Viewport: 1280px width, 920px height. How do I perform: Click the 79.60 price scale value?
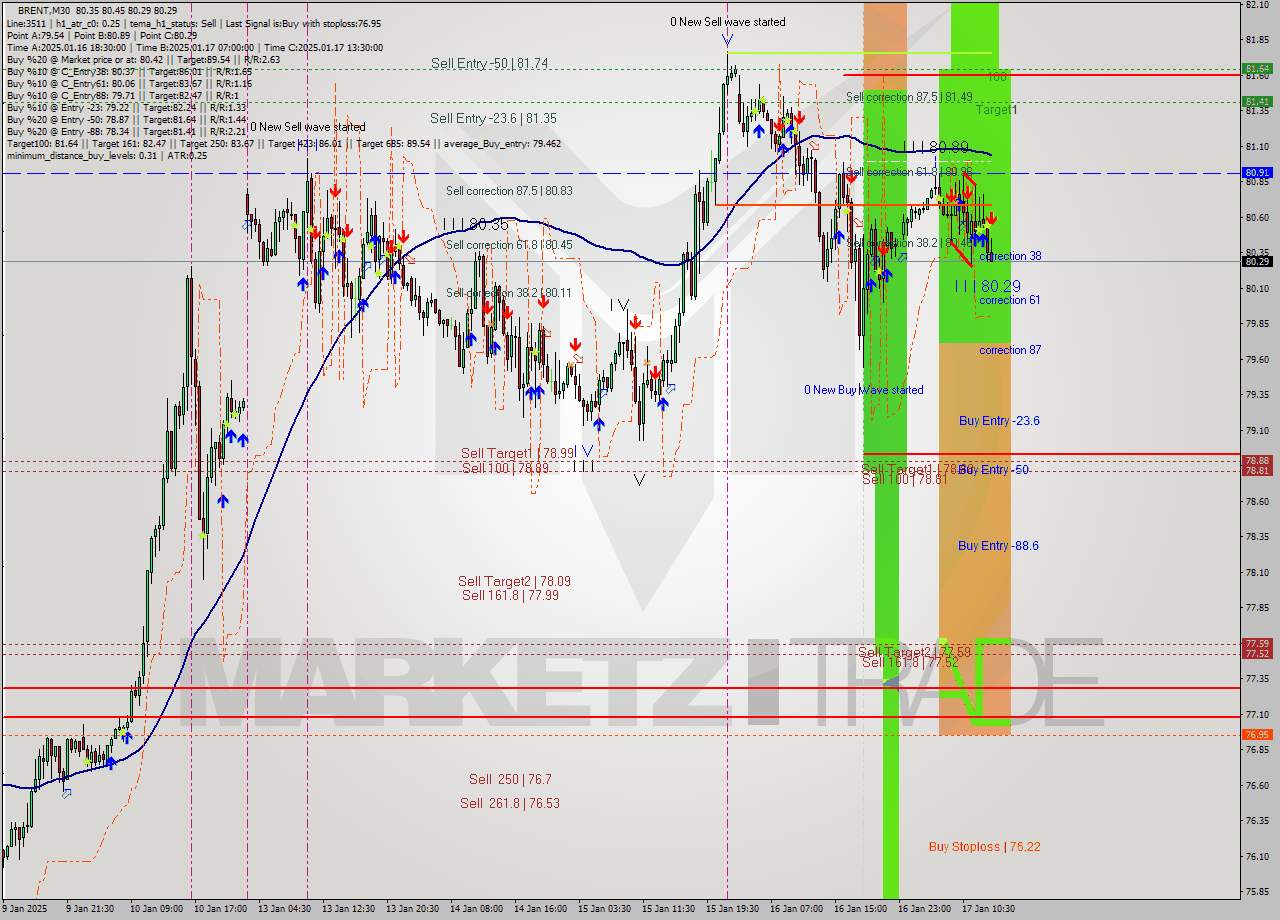click(1257, 359)
